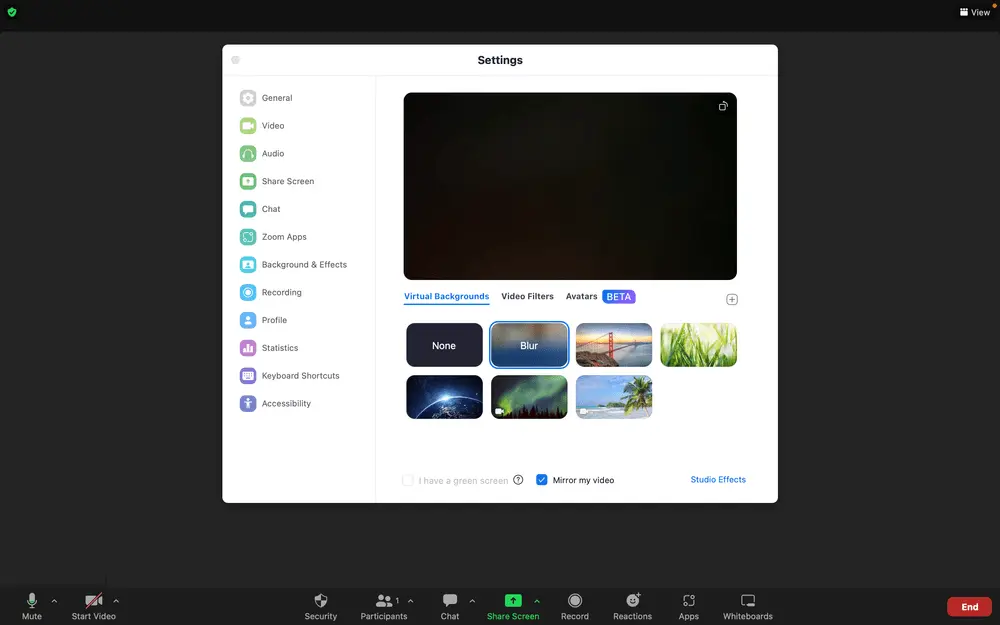Switch to the Video Filters tab
The image size is (1000, 625).
[527, 296]
